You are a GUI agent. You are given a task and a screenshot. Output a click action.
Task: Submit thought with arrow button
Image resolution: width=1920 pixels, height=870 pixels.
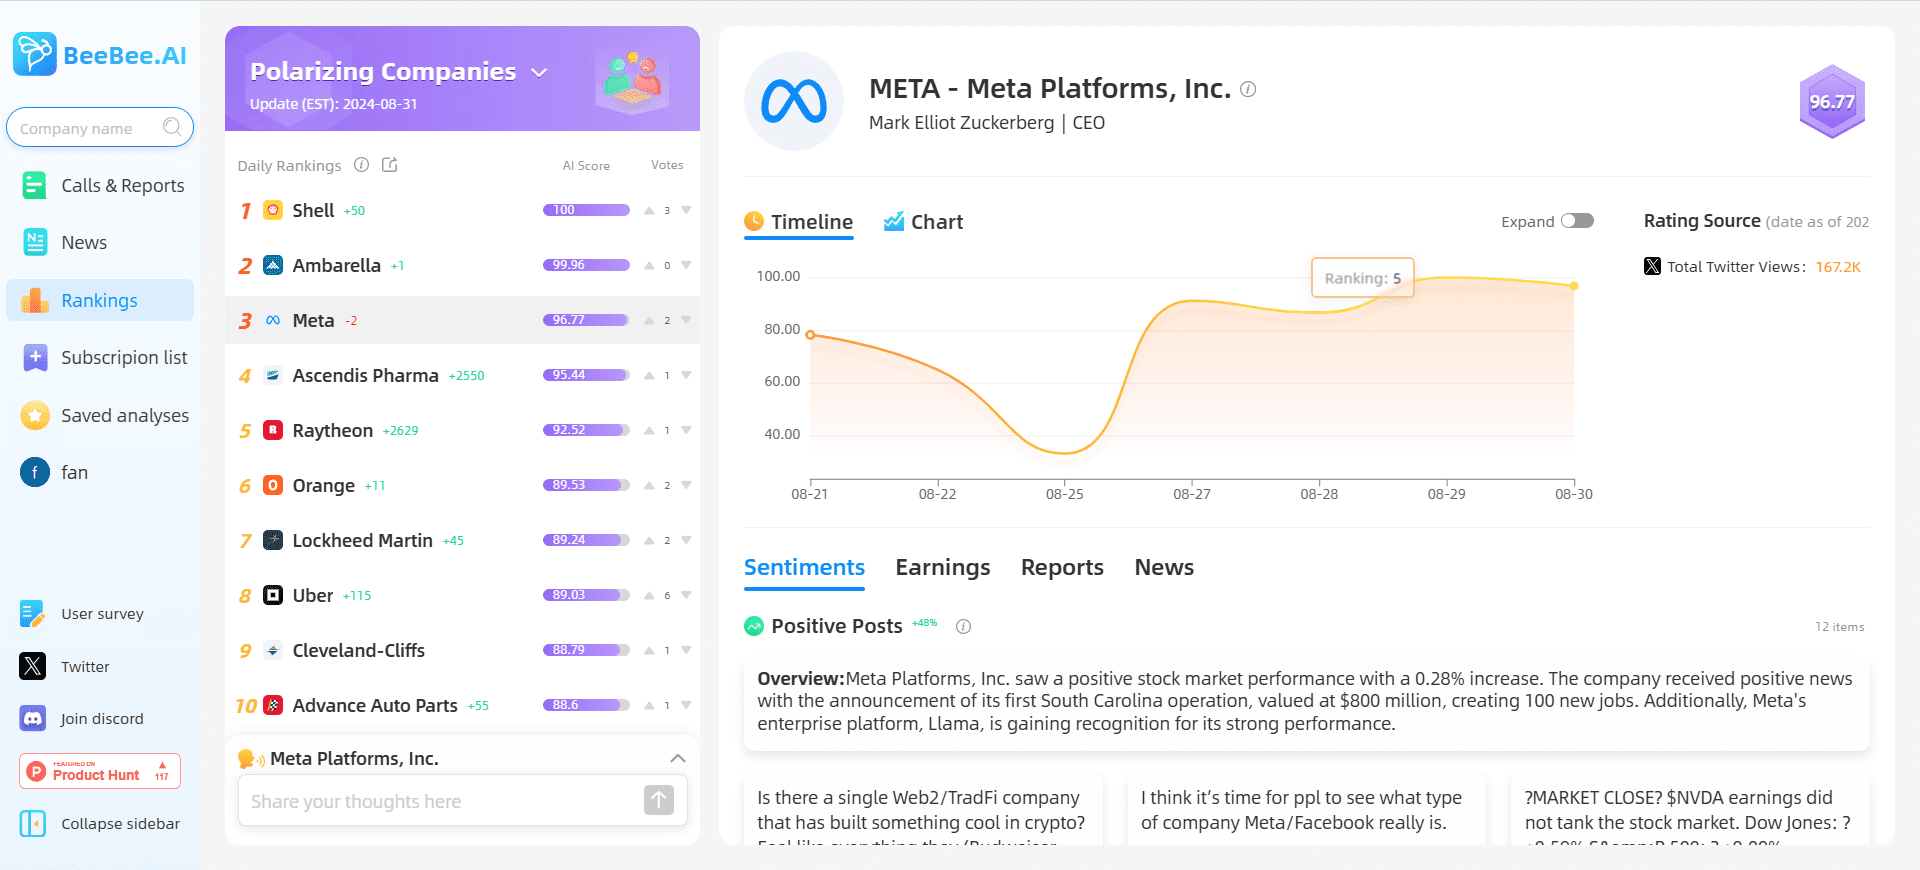[659, 800]
